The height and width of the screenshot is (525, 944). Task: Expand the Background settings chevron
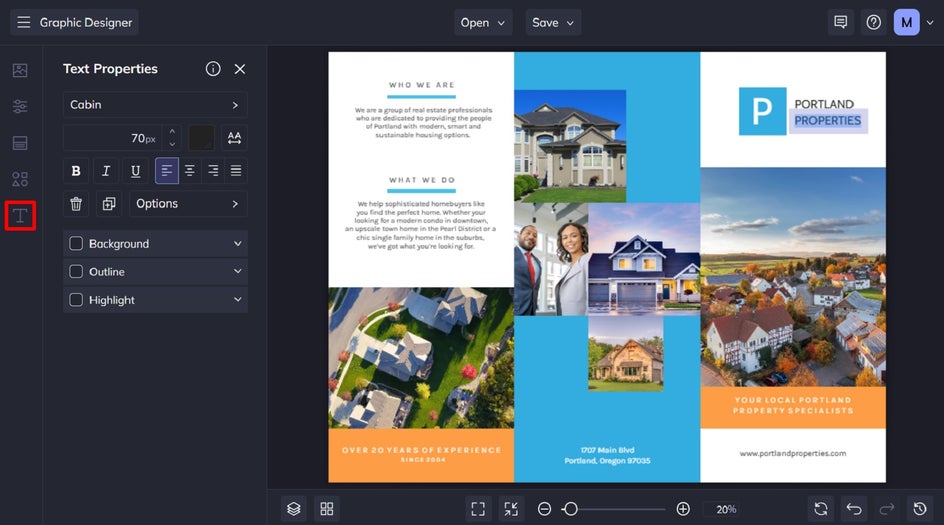[238, 243]
